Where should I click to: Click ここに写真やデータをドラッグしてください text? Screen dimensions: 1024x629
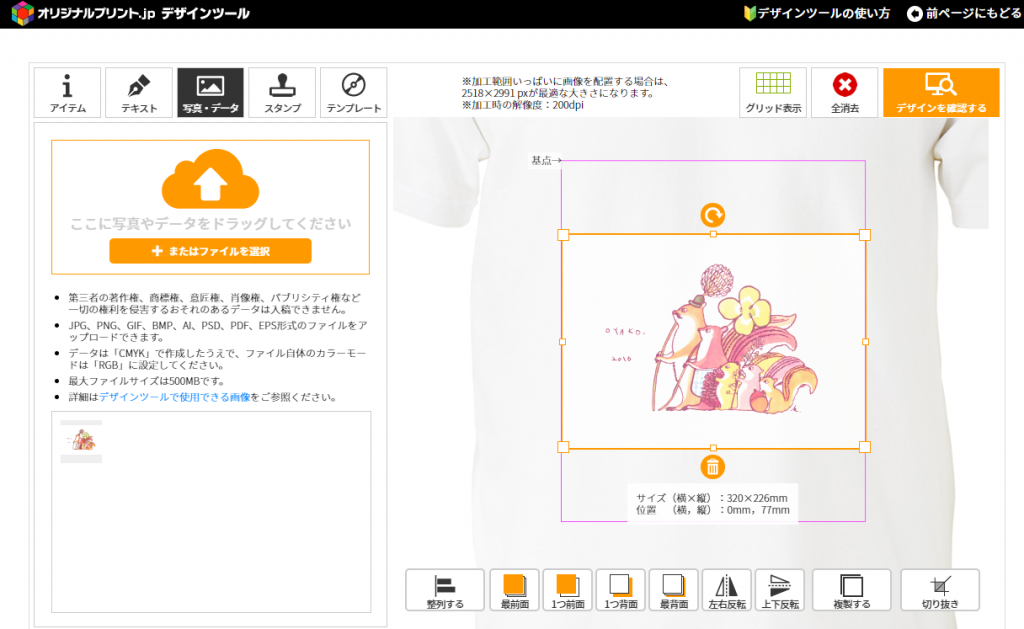click(210, 224)
